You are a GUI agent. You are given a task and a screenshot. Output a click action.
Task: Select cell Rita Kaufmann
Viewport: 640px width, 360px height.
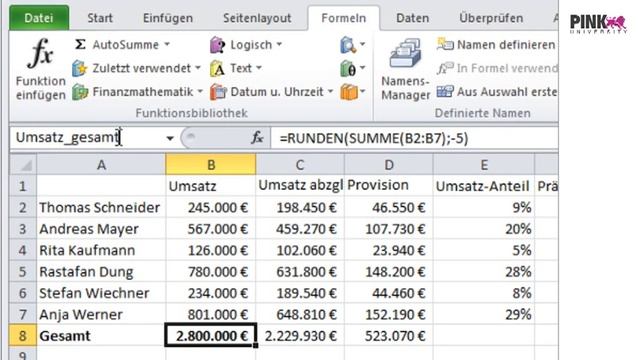coord(101,250)
